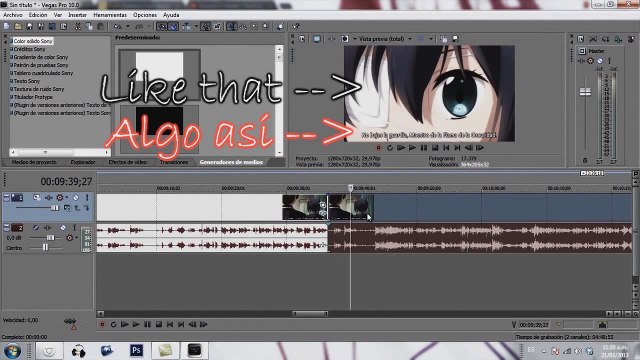Select 'Textura de ruido Sony' entry

pyautogui.click(x=39, y=89)
